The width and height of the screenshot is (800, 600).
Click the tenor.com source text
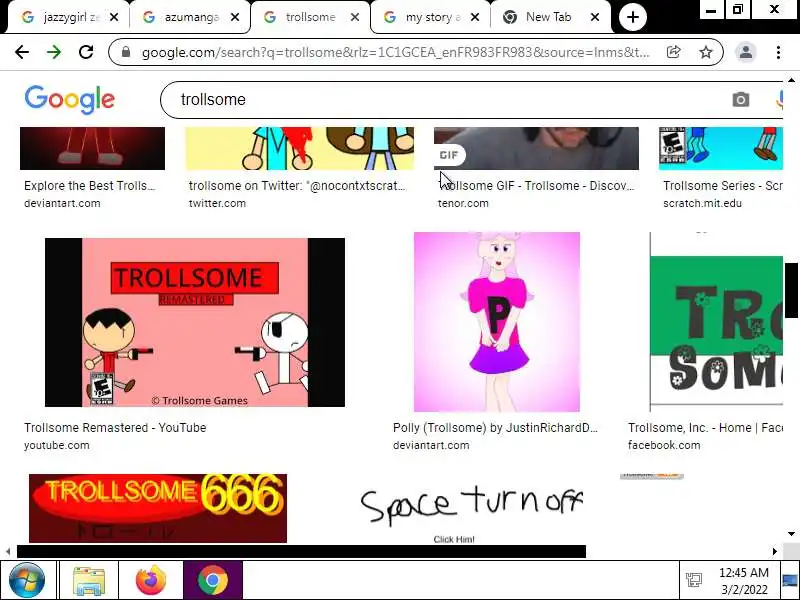[463, 203]
